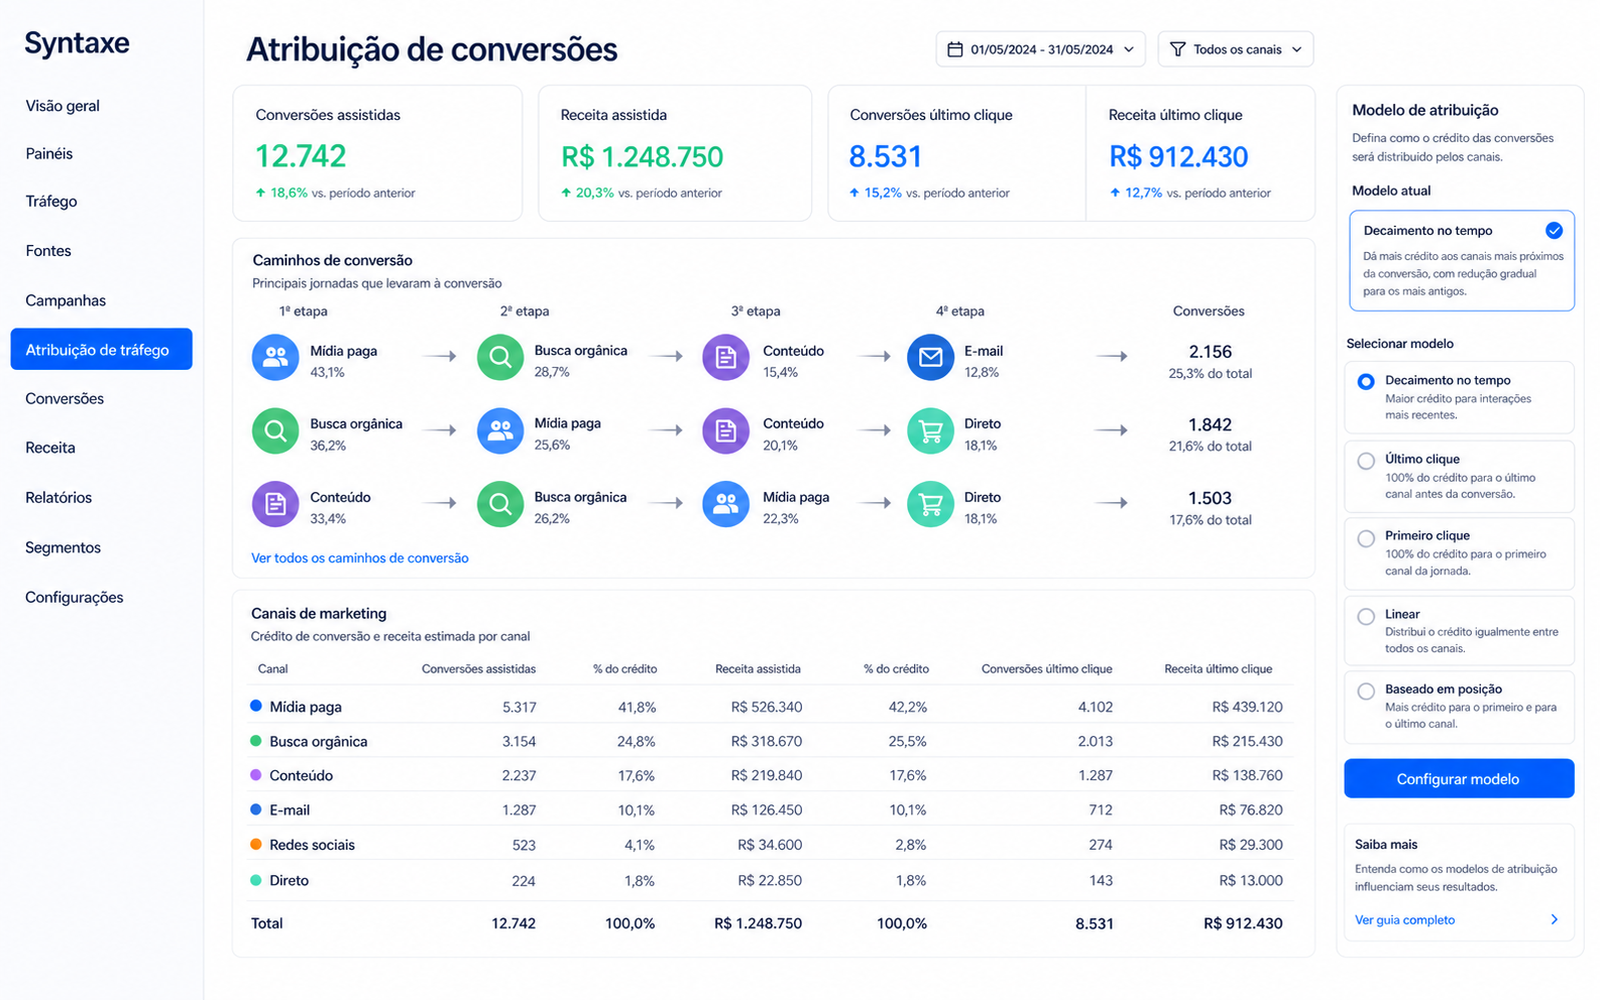Viewport: 1600px width, 1000px height.
Task: Open Configurações in sidebar
Action: coord(74,597)
